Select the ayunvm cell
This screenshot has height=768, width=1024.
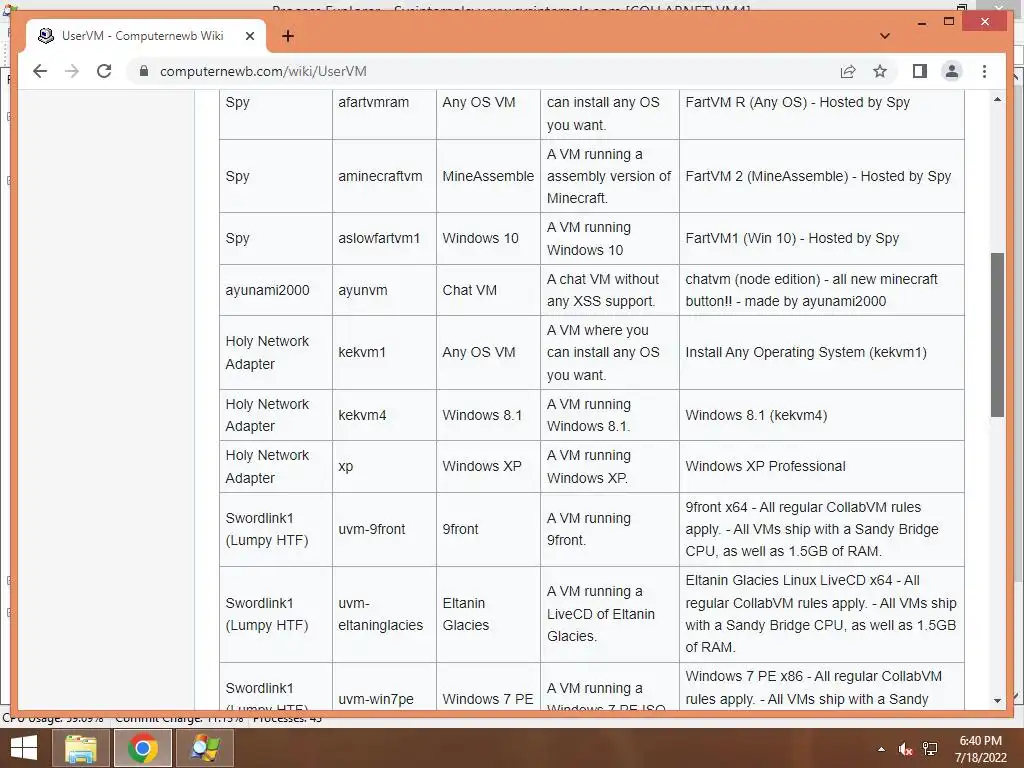click(x=384, y=290)
